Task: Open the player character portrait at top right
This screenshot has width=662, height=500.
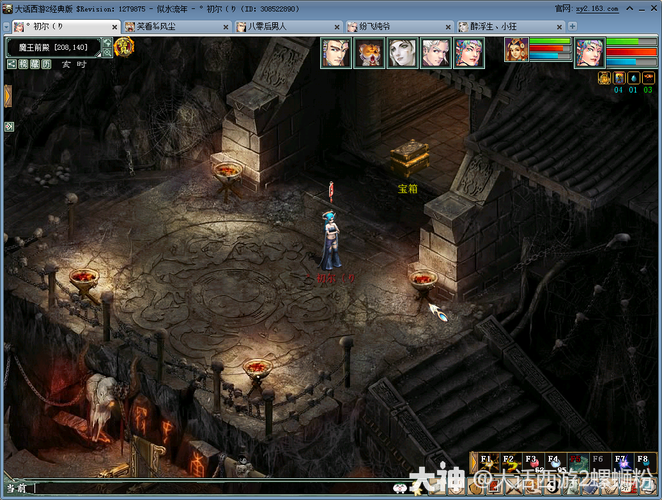Action: coord(590,53)
